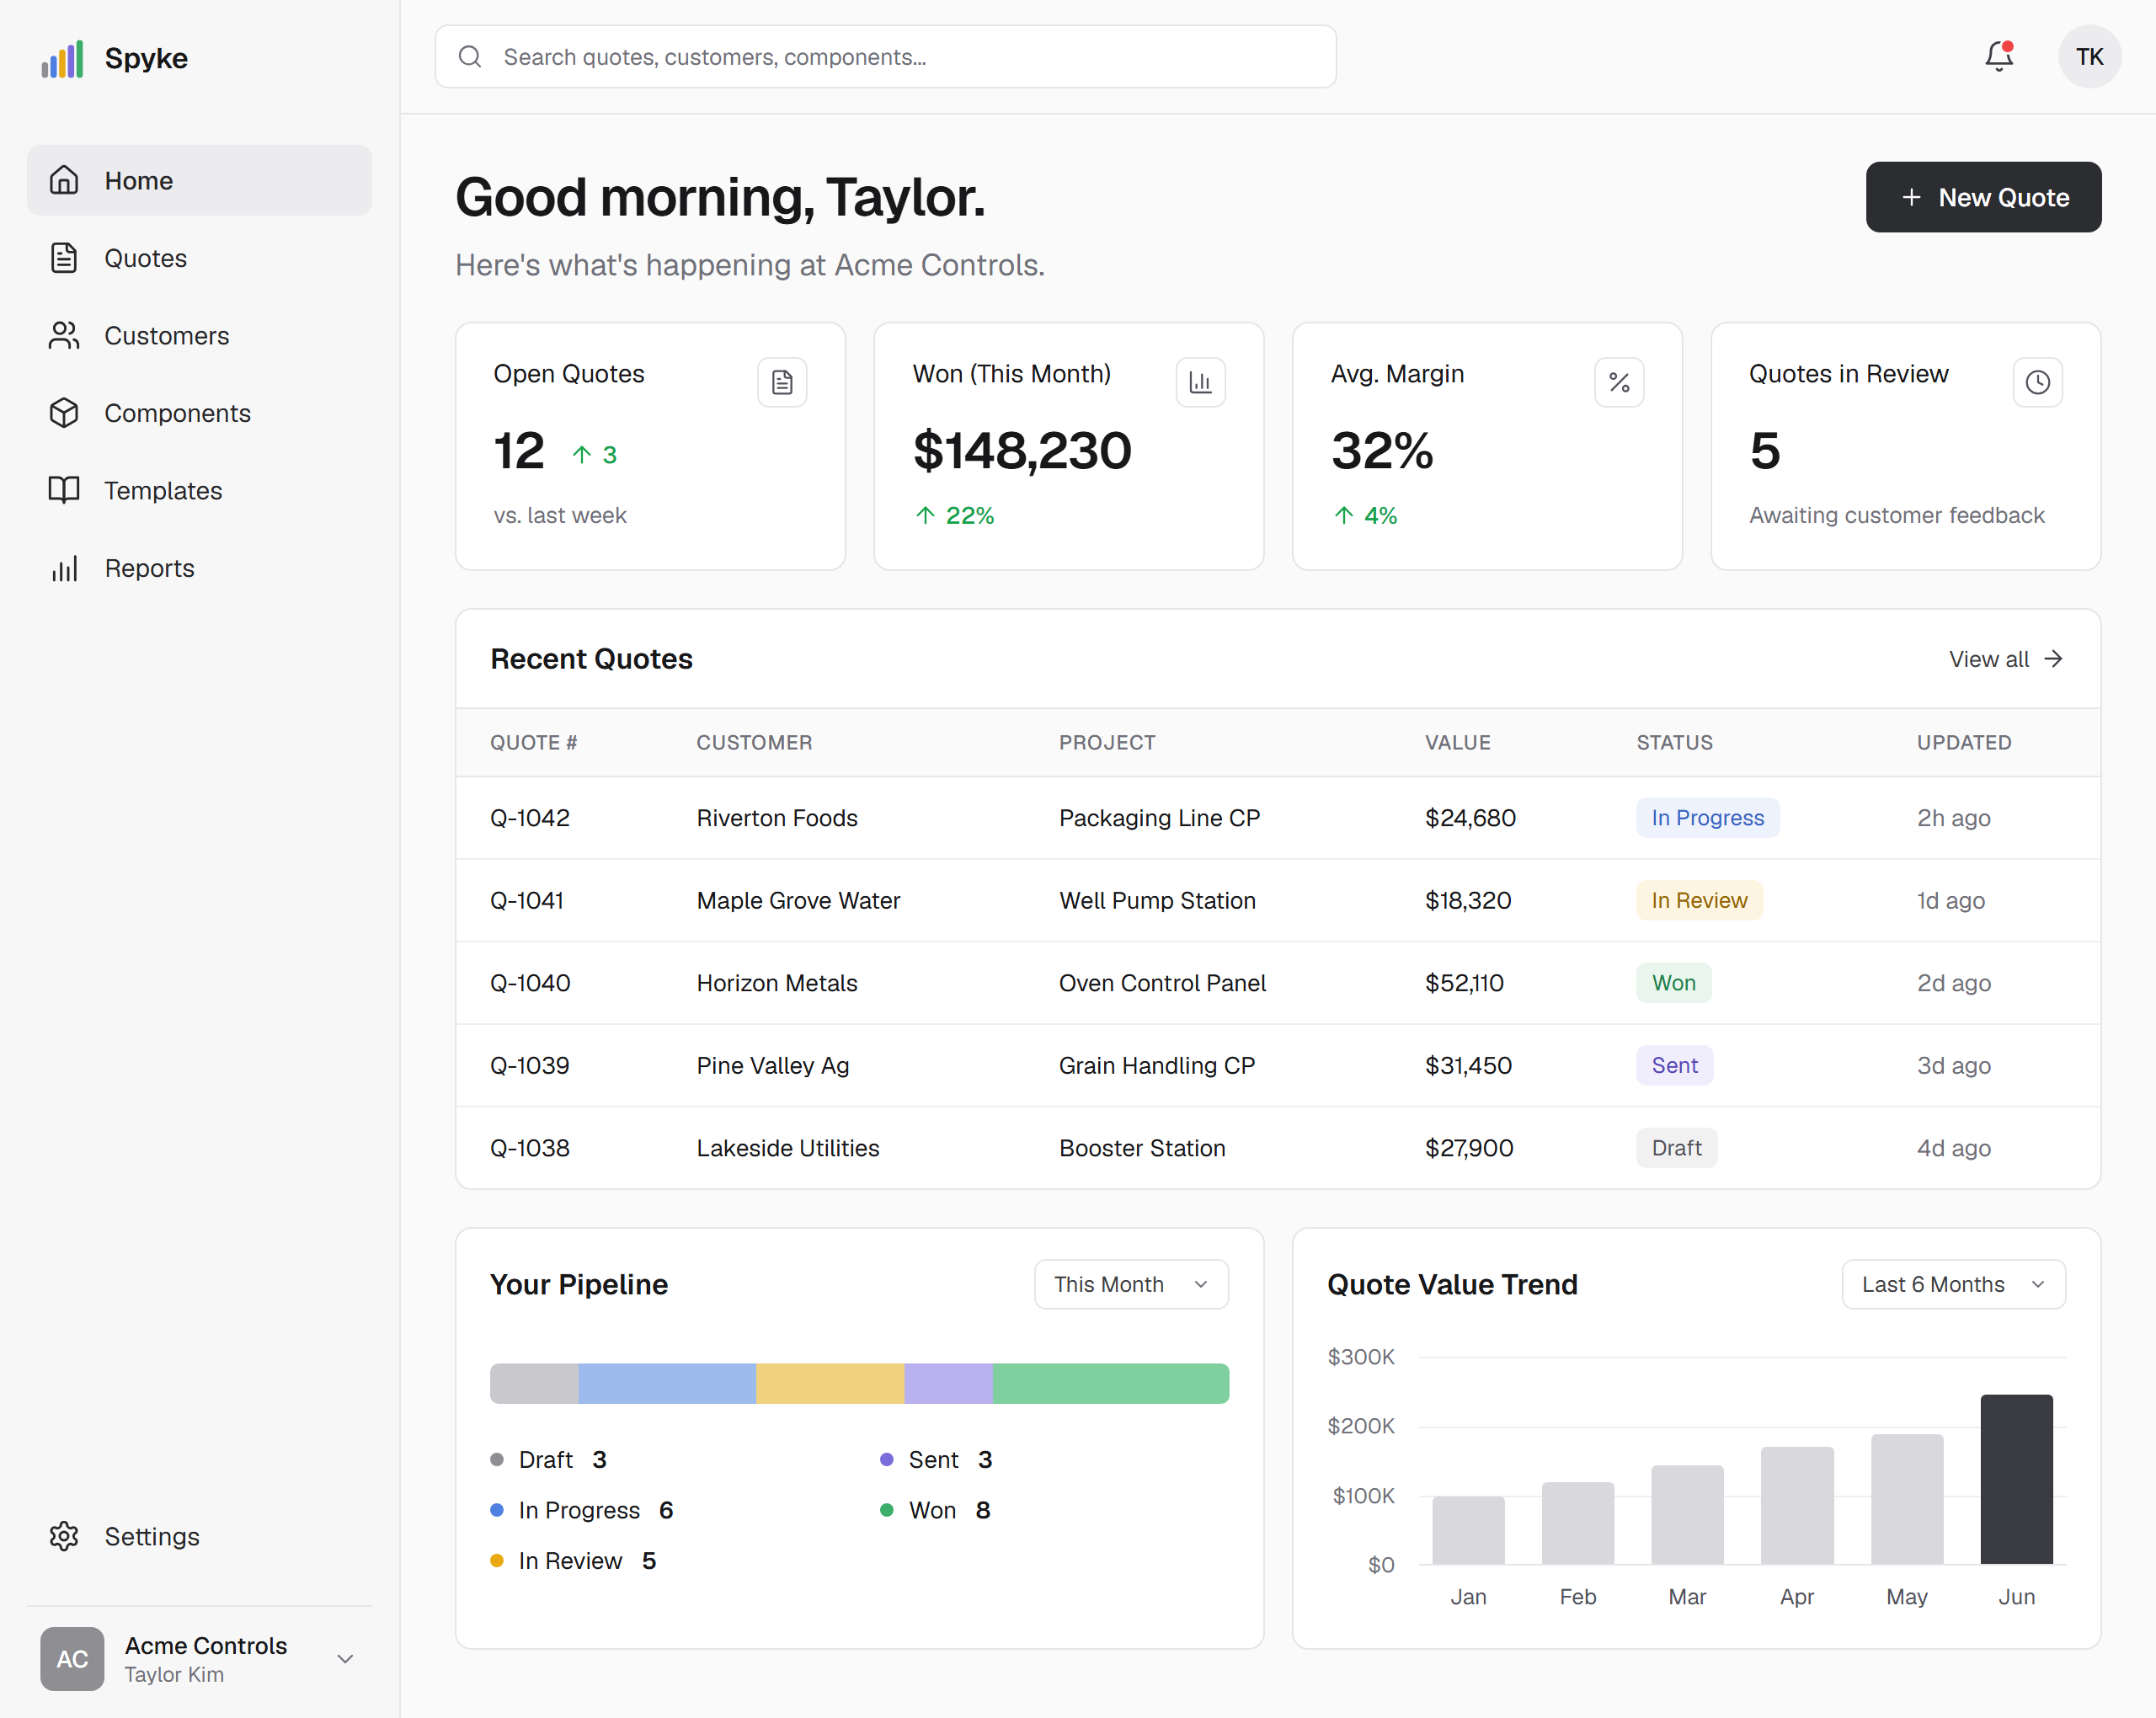
Task: Click the Won legend entry in pipeline
Action: pyautogui.click(x=935, y=1510)
